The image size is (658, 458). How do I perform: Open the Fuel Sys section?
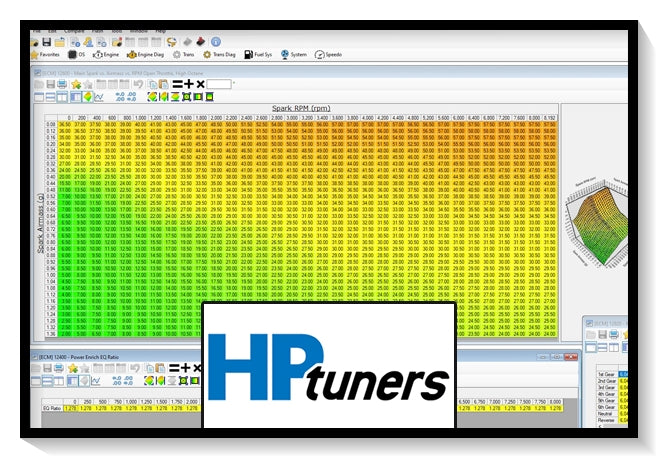click(258, 55)
